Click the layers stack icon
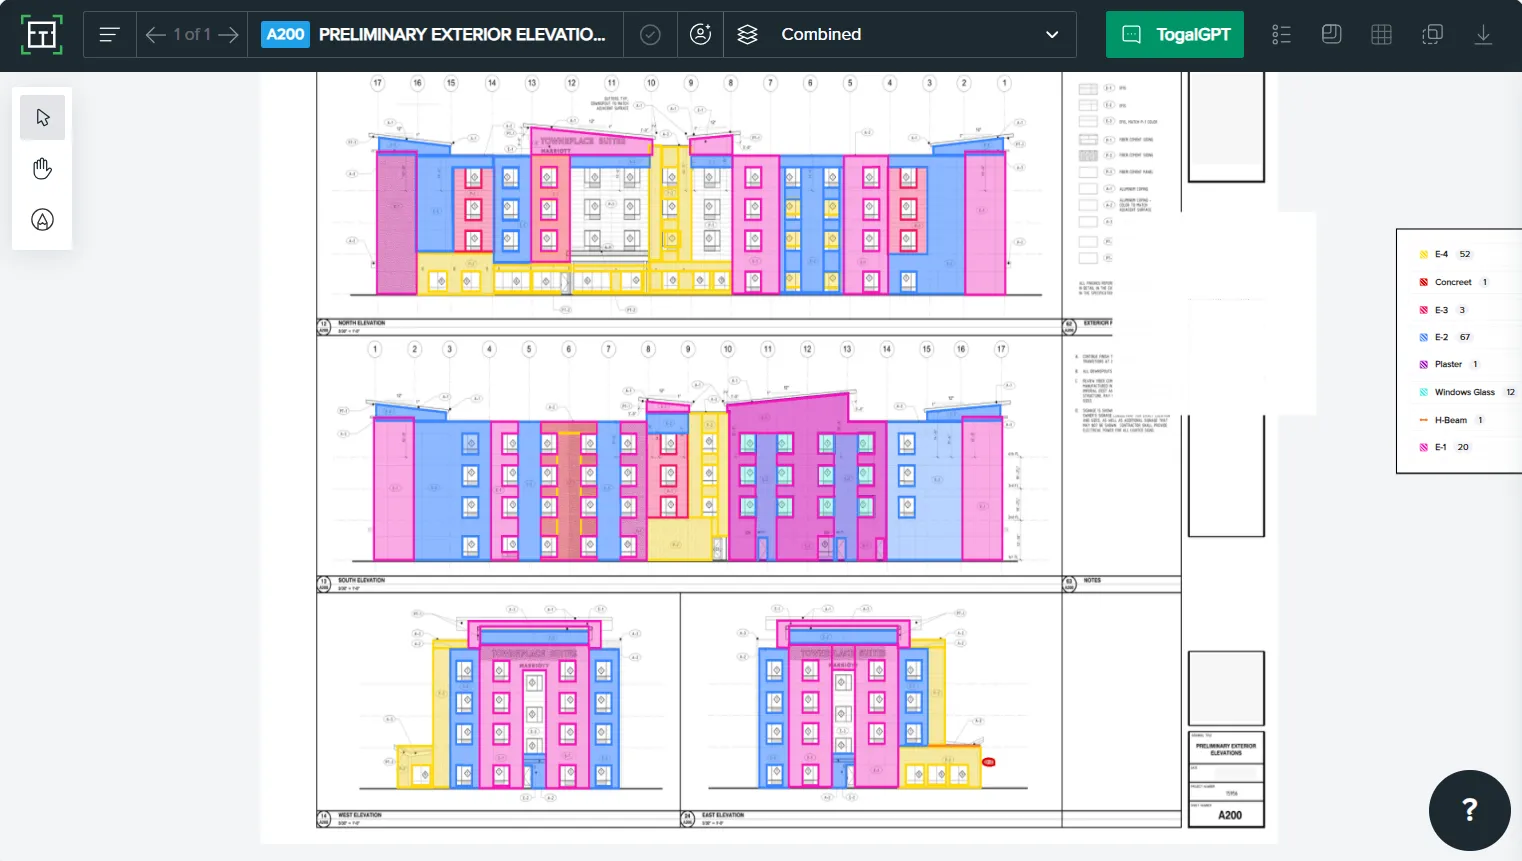1522x861 pixels. click(x=747, y=35)
